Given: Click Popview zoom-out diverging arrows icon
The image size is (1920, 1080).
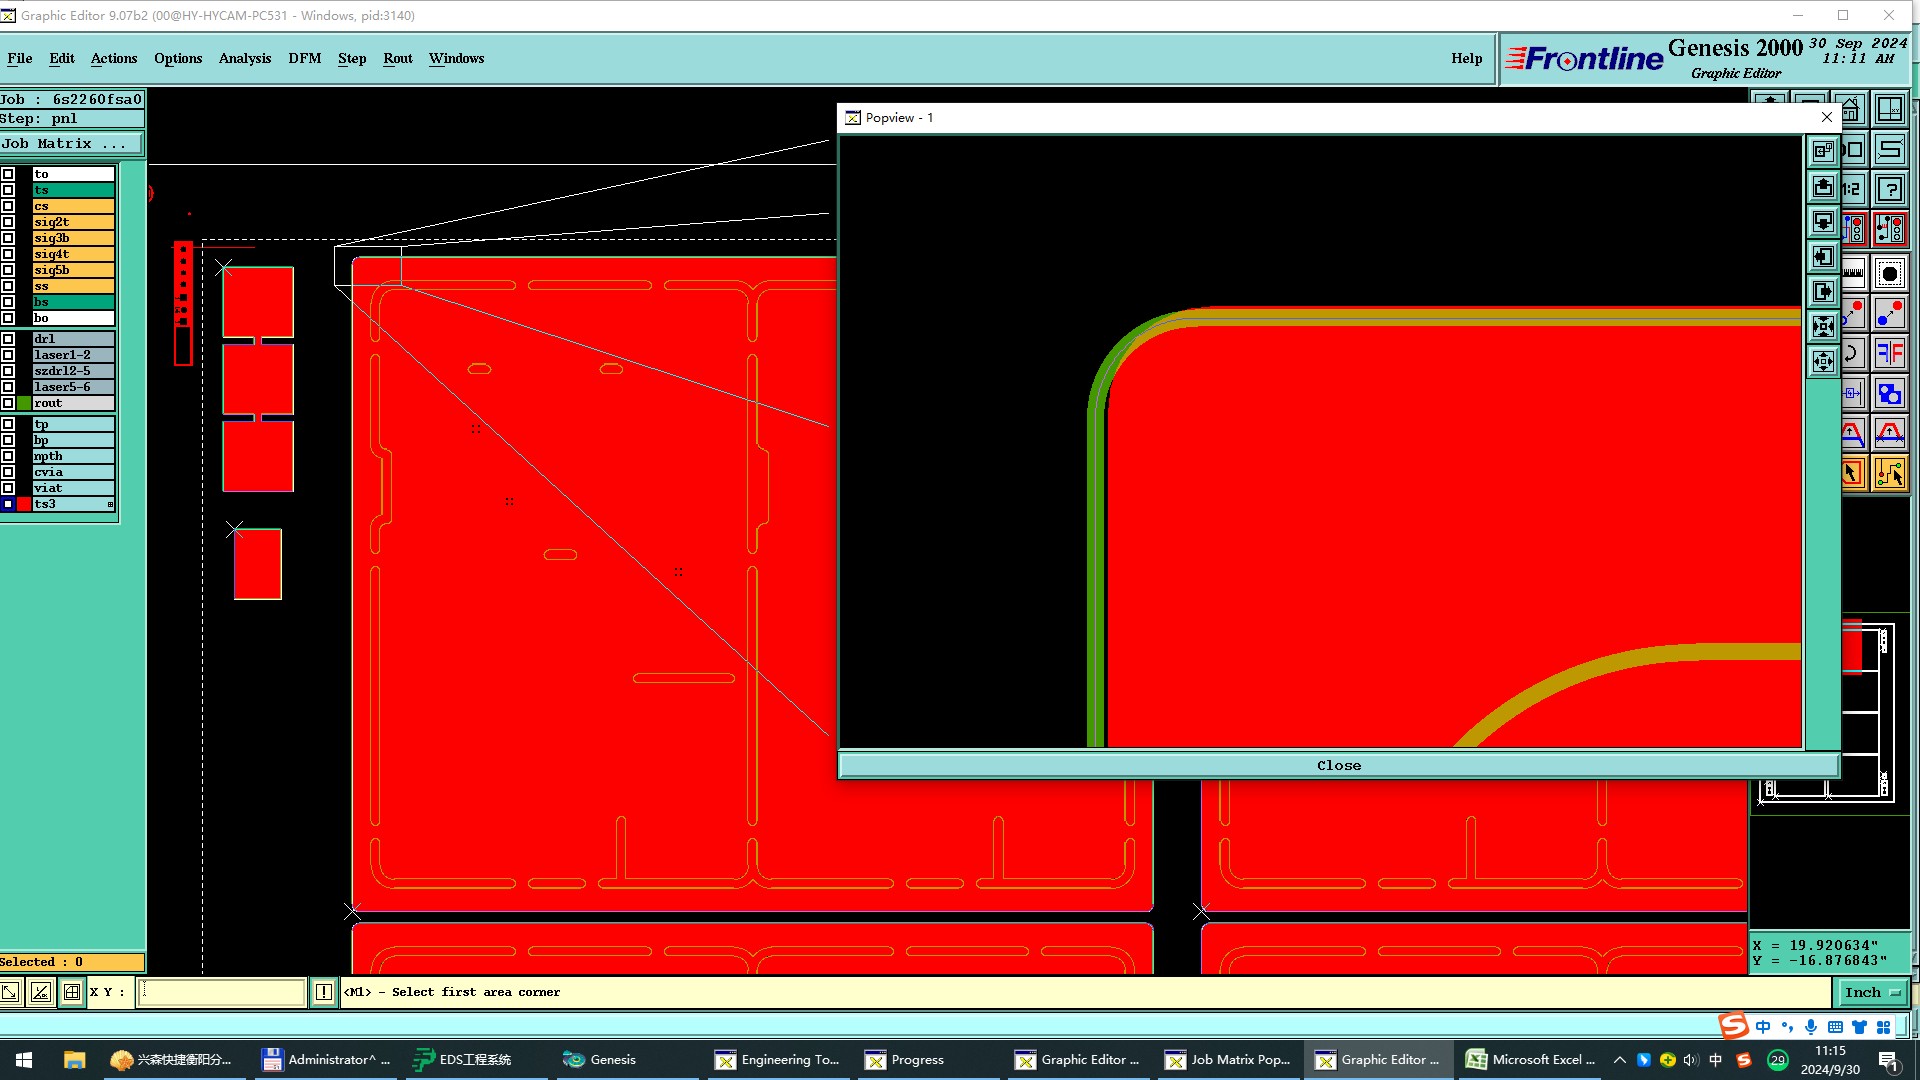Looking at the screenshot, I should pyautogui.click(x=1823, y=362).
